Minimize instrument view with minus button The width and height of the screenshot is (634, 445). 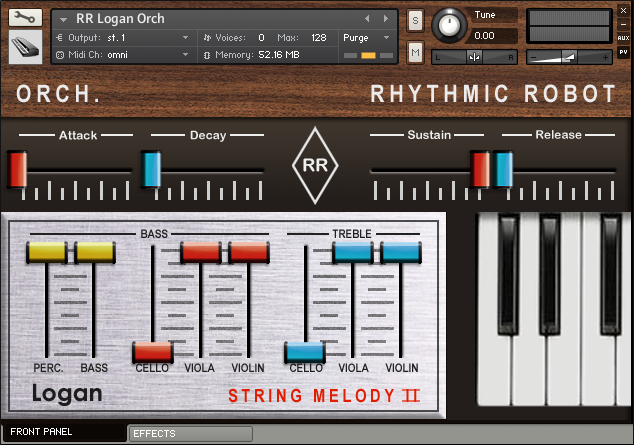tap(623, 25)
